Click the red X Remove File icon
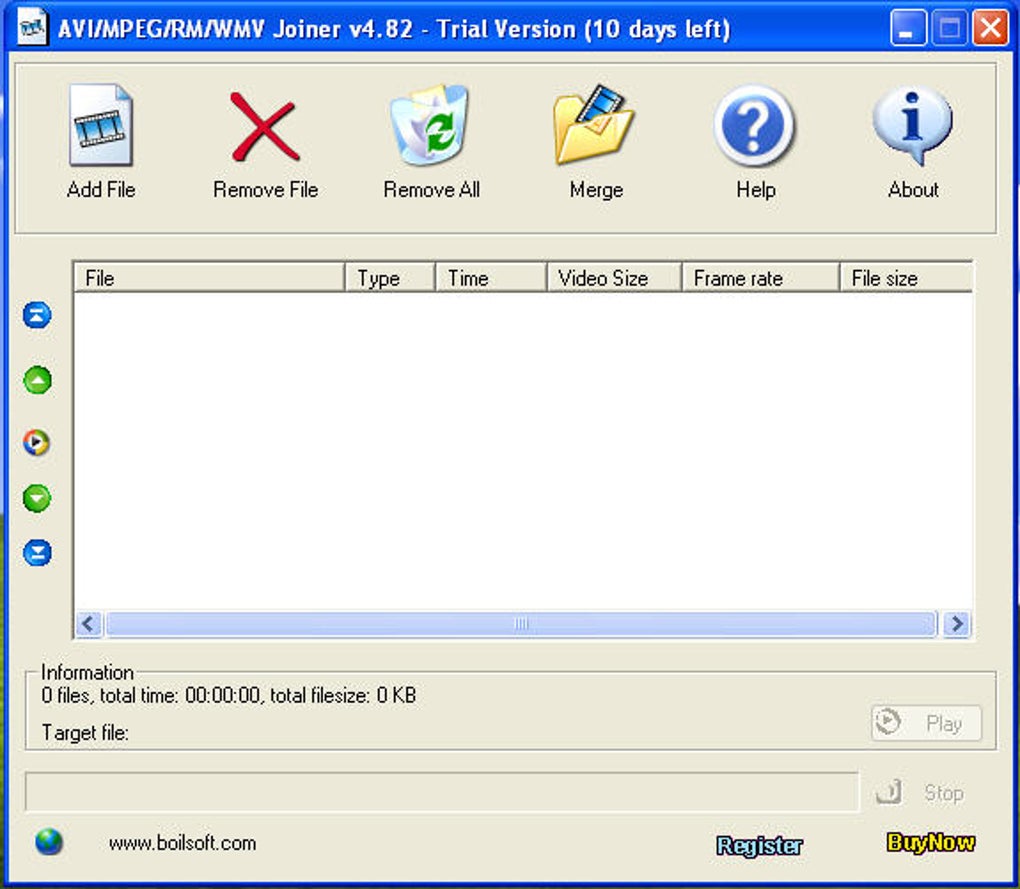The image size is (1020, 889). point(265,126)
